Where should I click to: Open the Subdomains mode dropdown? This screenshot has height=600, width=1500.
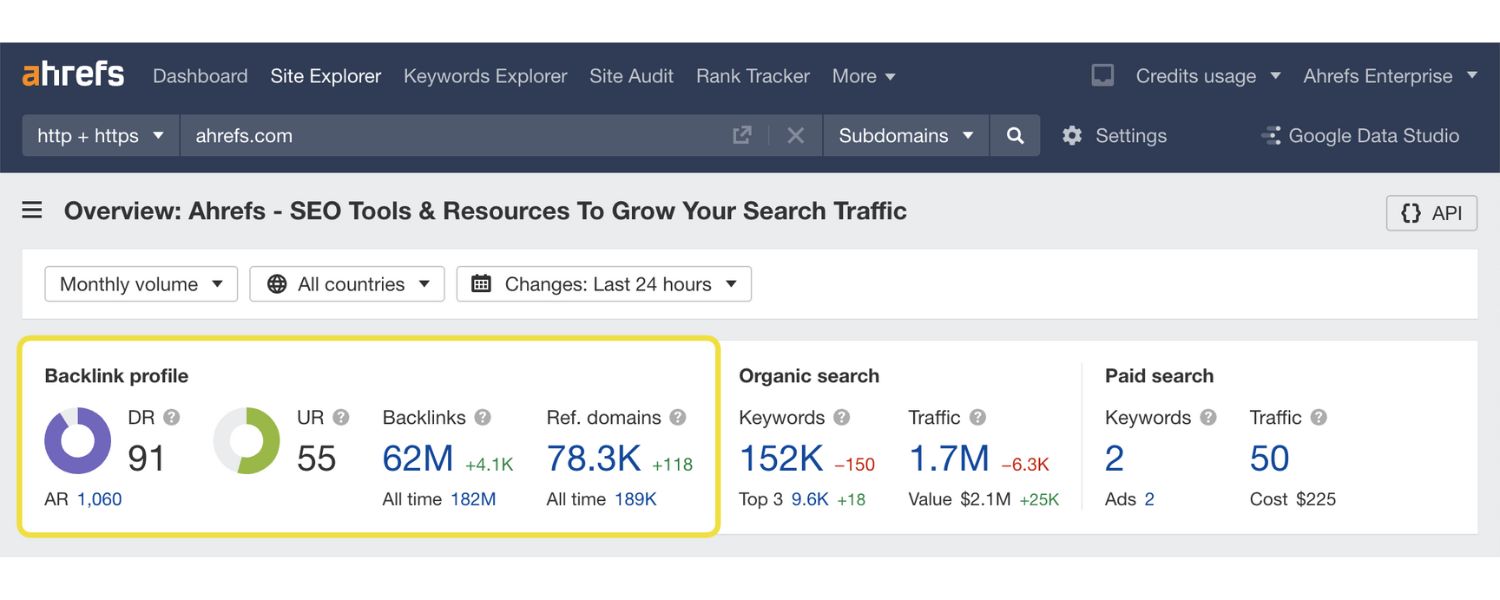[905, 135]
